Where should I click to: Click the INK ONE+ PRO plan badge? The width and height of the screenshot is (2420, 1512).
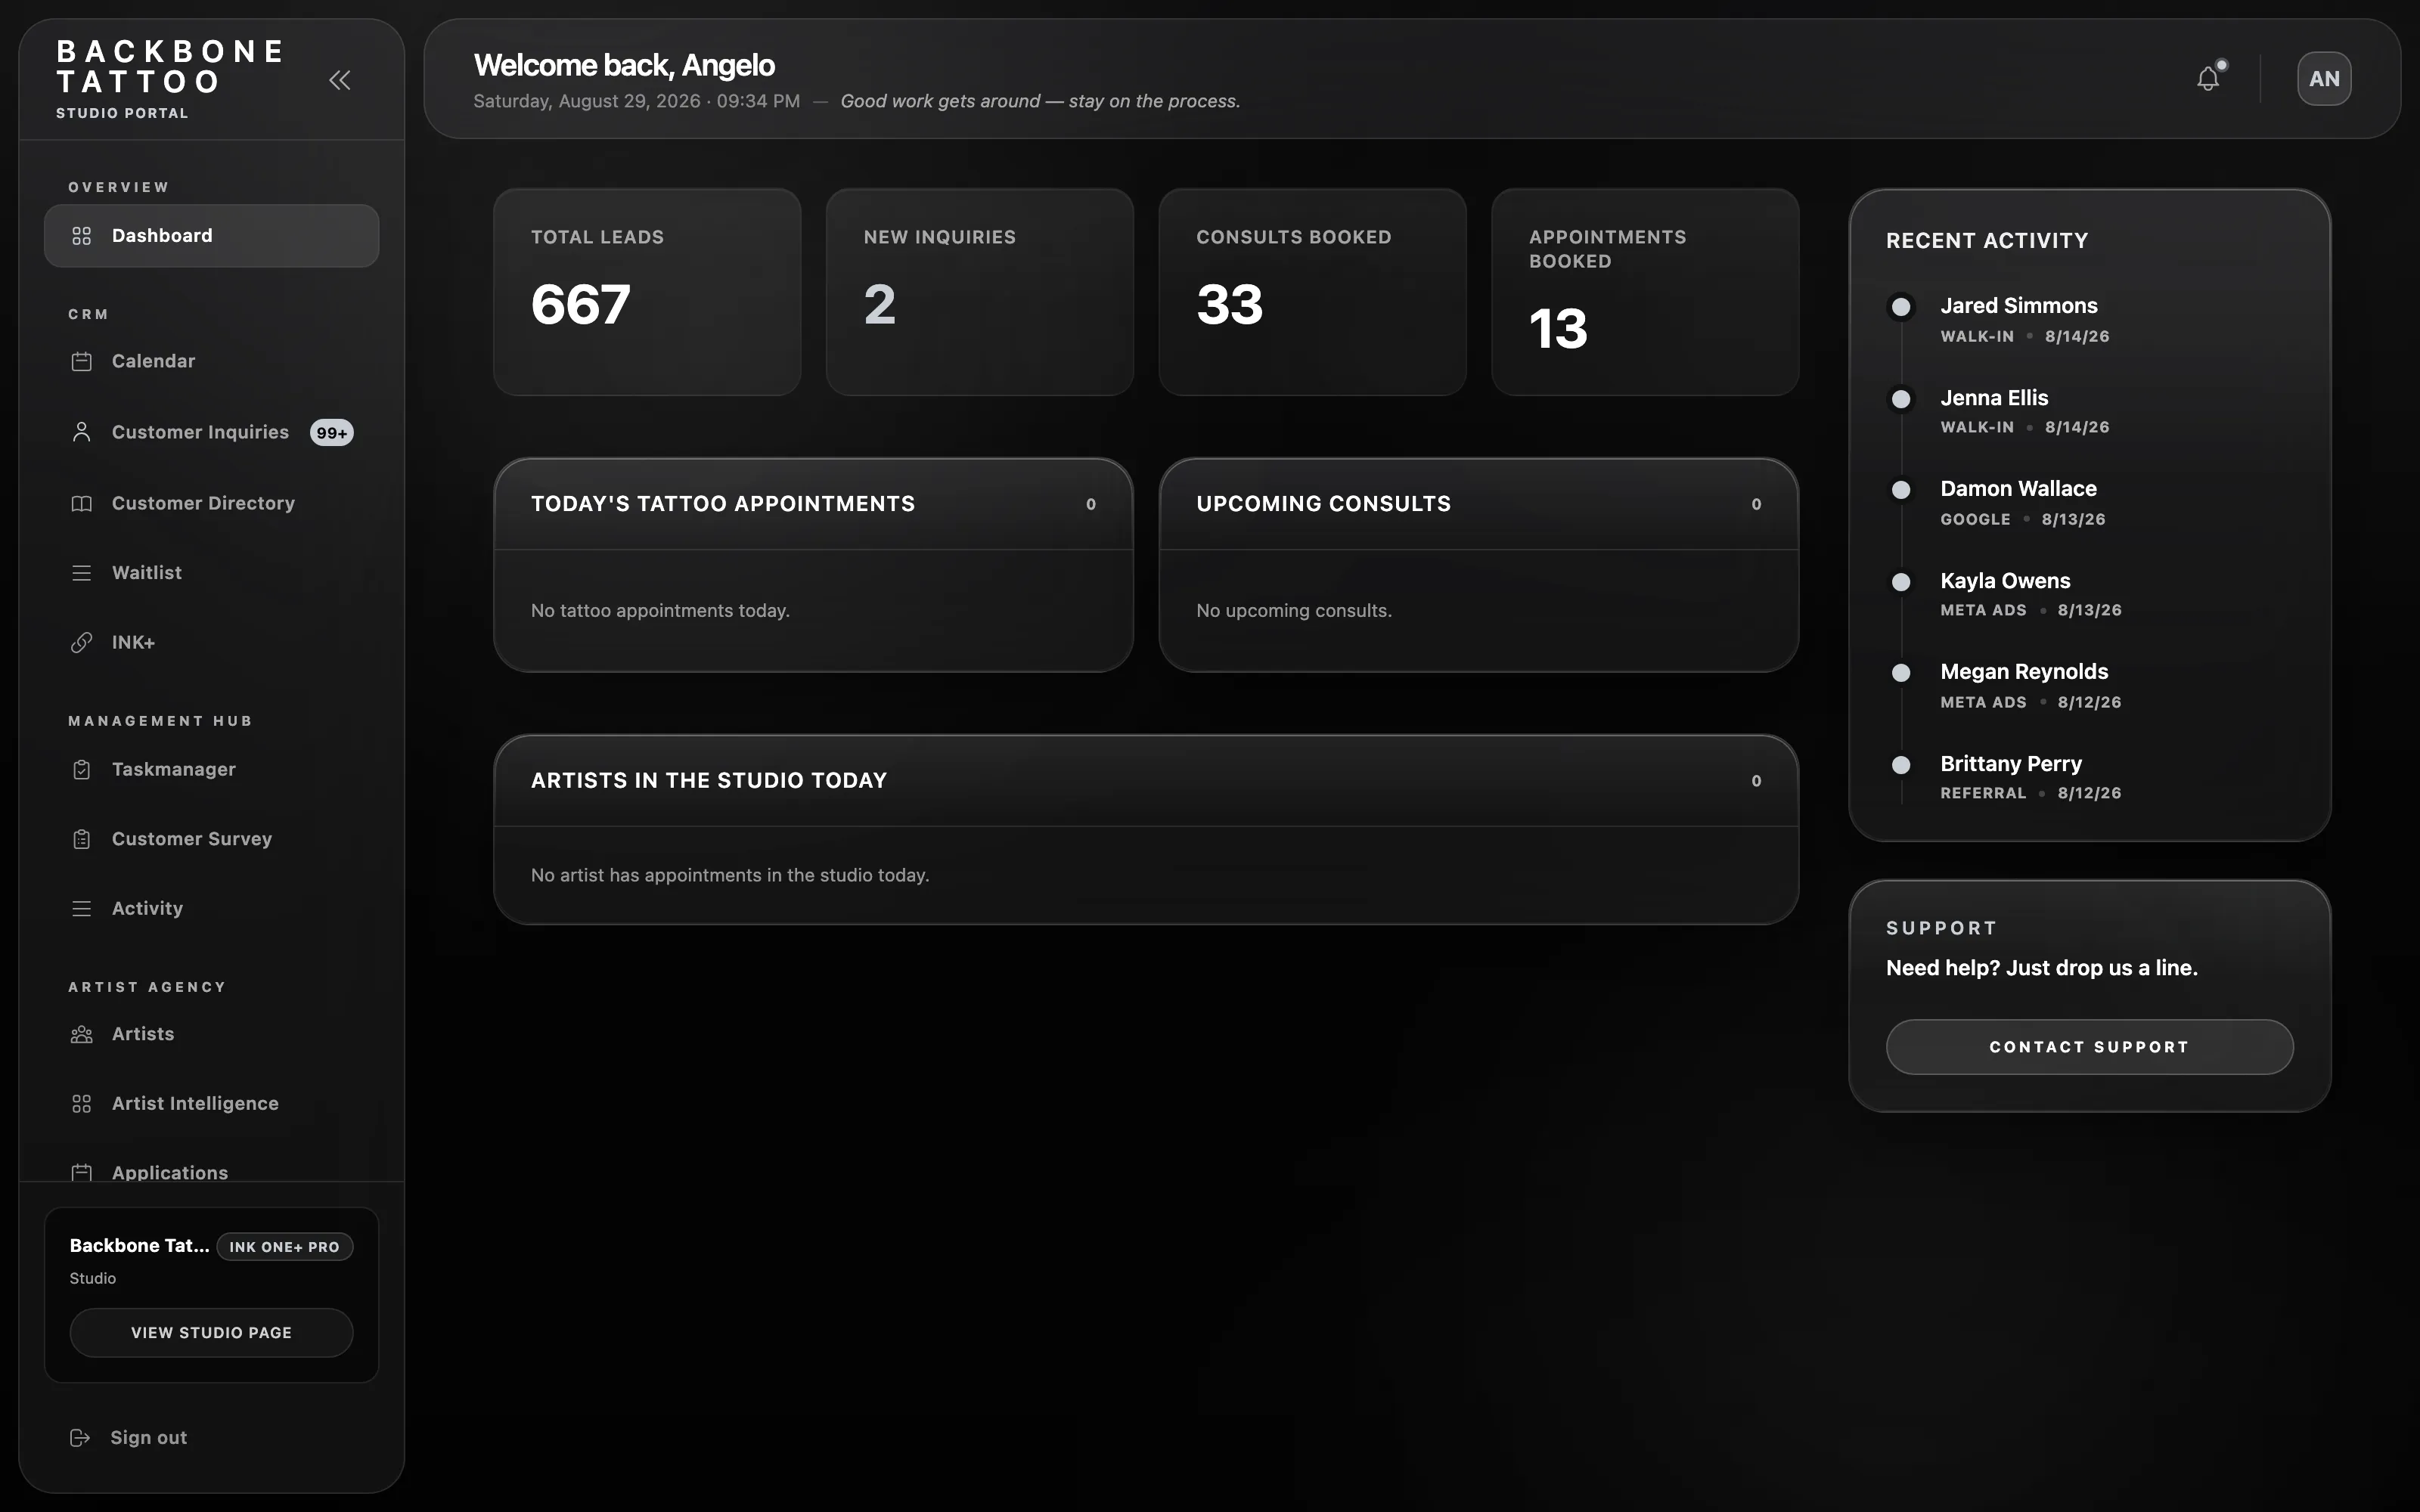(284, 1246)
